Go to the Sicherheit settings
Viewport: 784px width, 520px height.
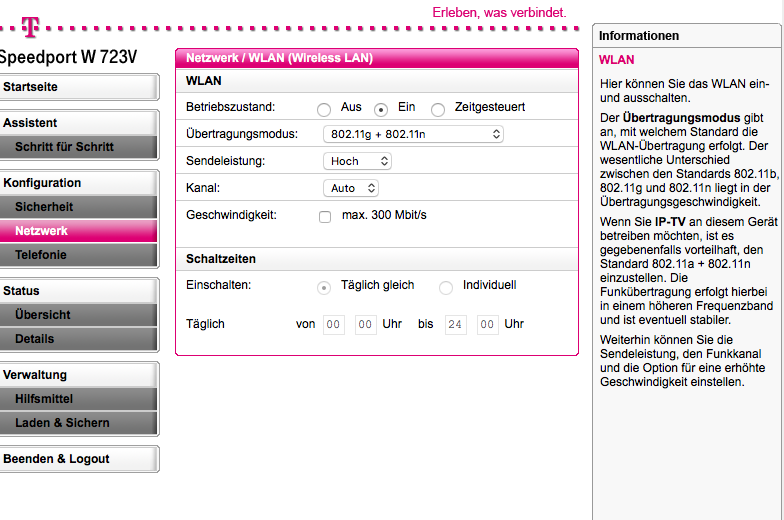pyautogui.click(x=78, y=207)
